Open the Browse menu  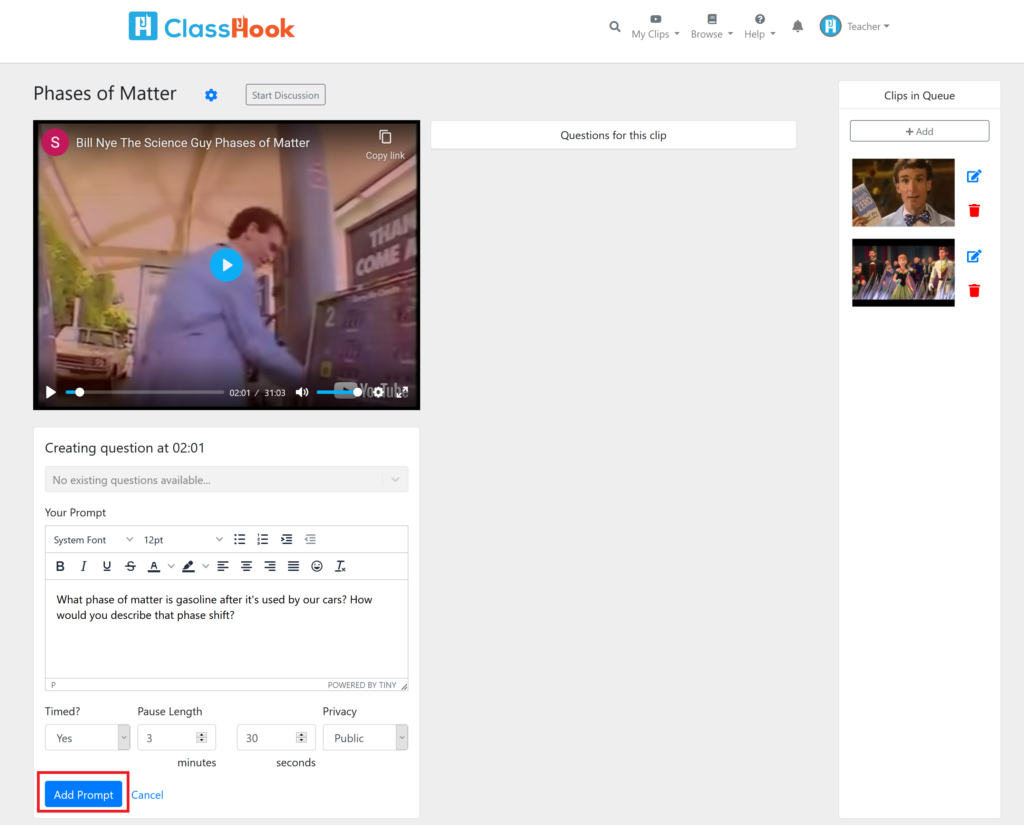(x=711, y=27)
